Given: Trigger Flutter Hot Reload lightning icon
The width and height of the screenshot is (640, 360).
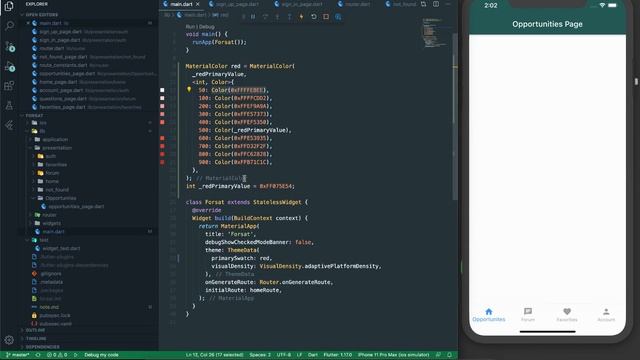Looking at the screenshot, I should coord(301,17).
